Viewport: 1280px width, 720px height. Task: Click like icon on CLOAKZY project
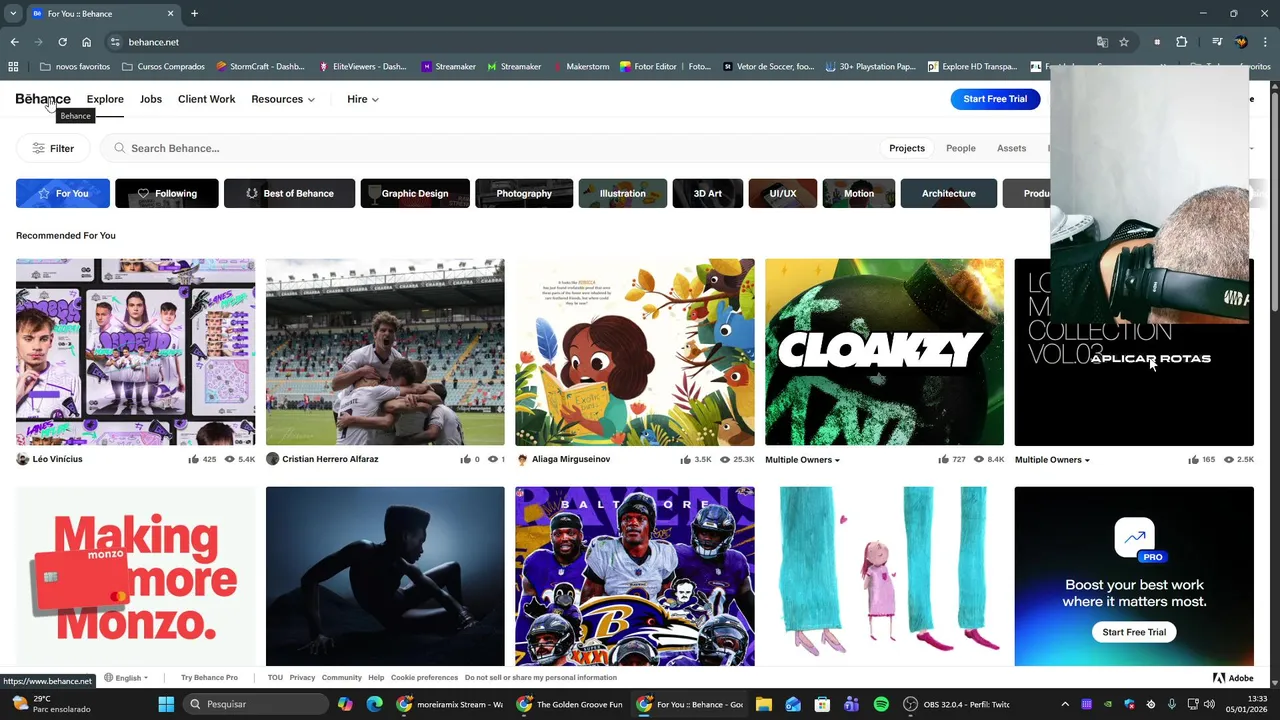coord(943,459)
